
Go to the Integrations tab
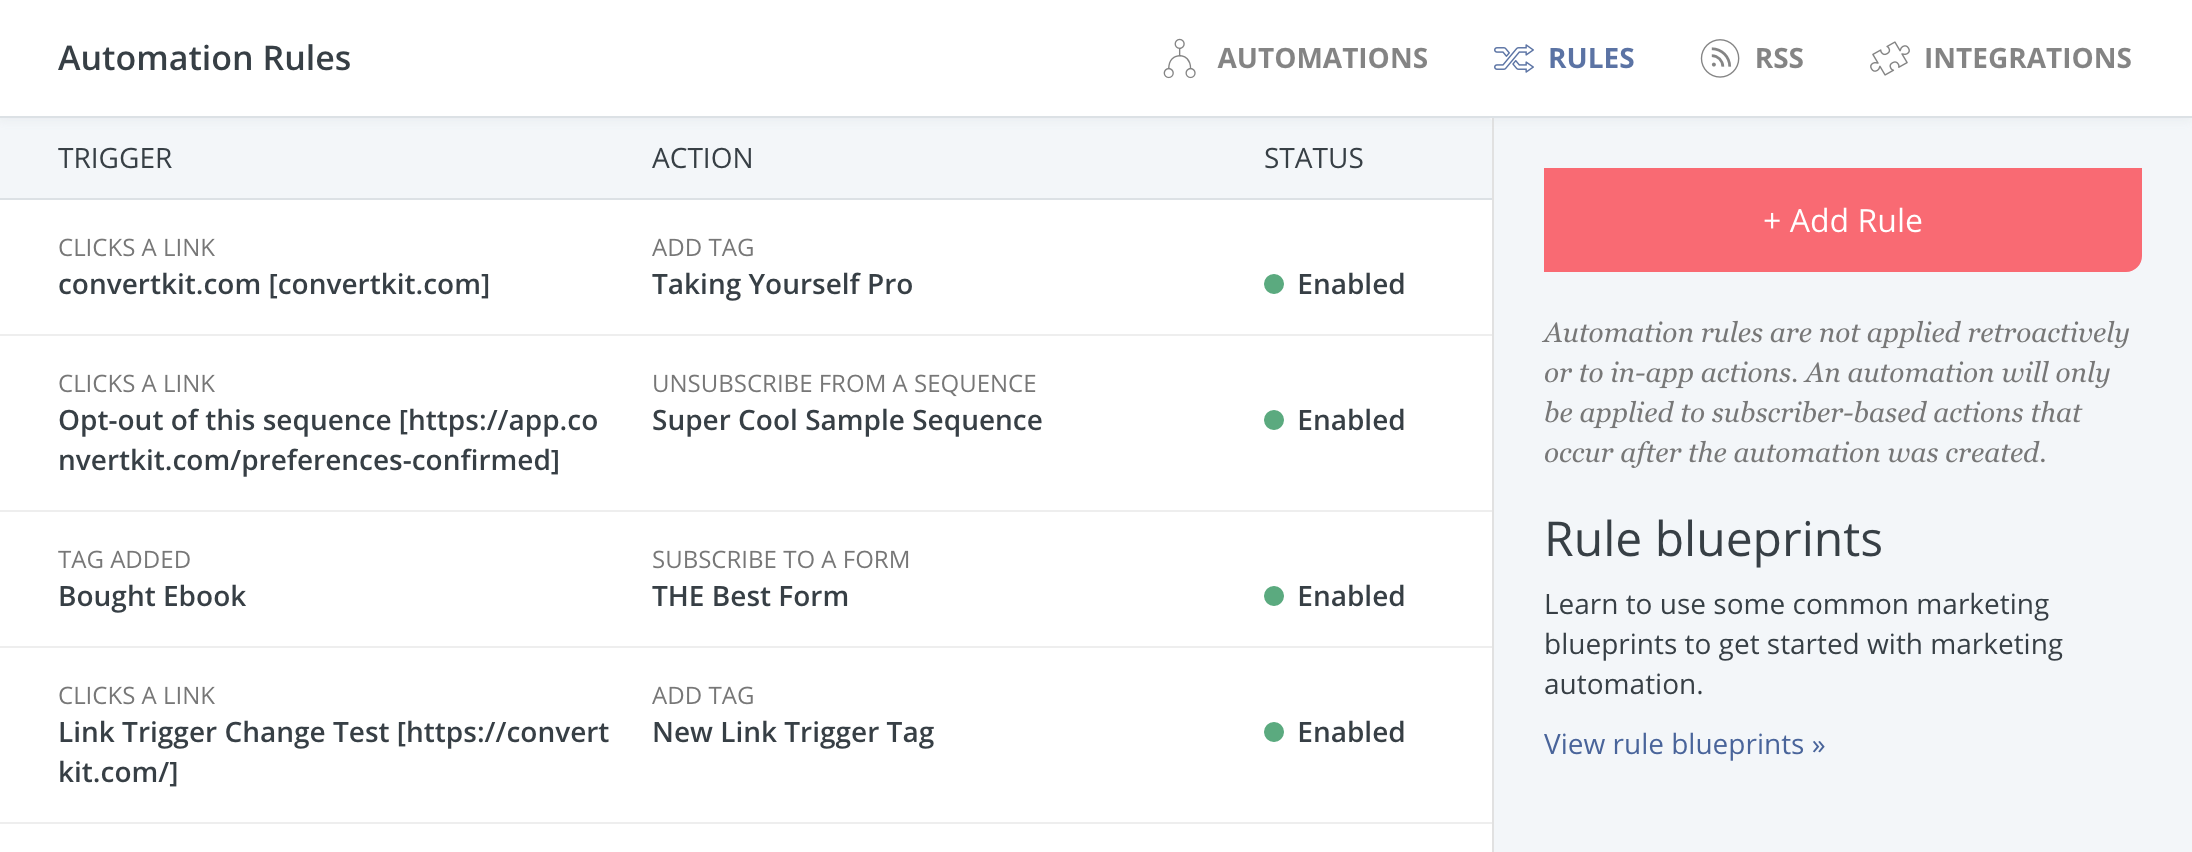[2027, 59]
